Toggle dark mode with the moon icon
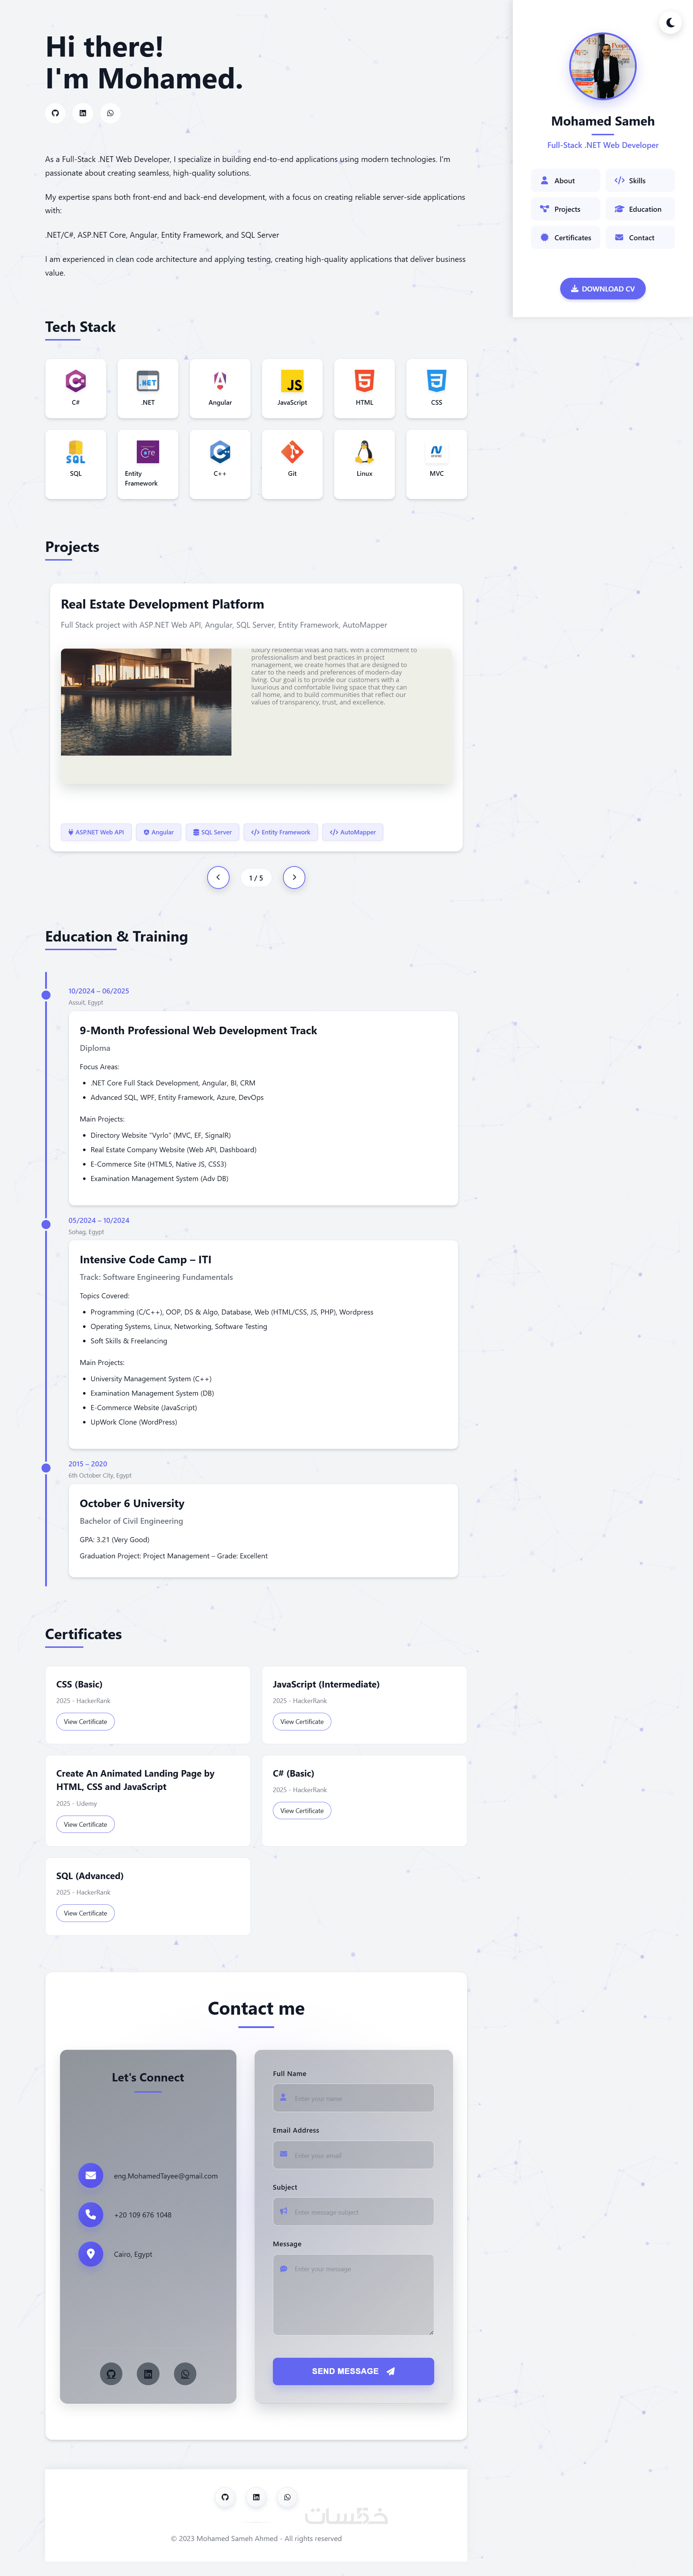The height and width of the screenshot is (2576, 693). [x=670, y=22]
